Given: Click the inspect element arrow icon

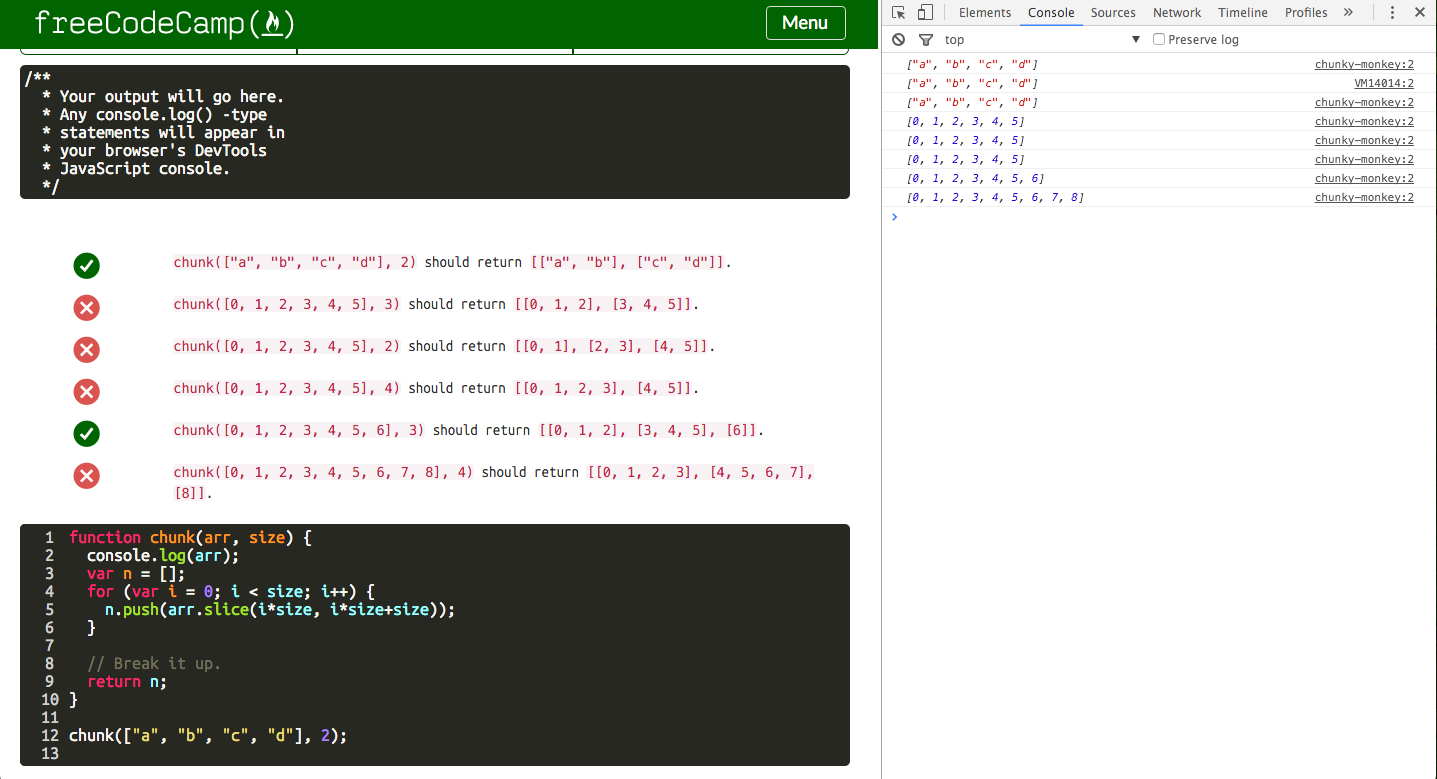Looking at the screenshot, I should [899, 13].
